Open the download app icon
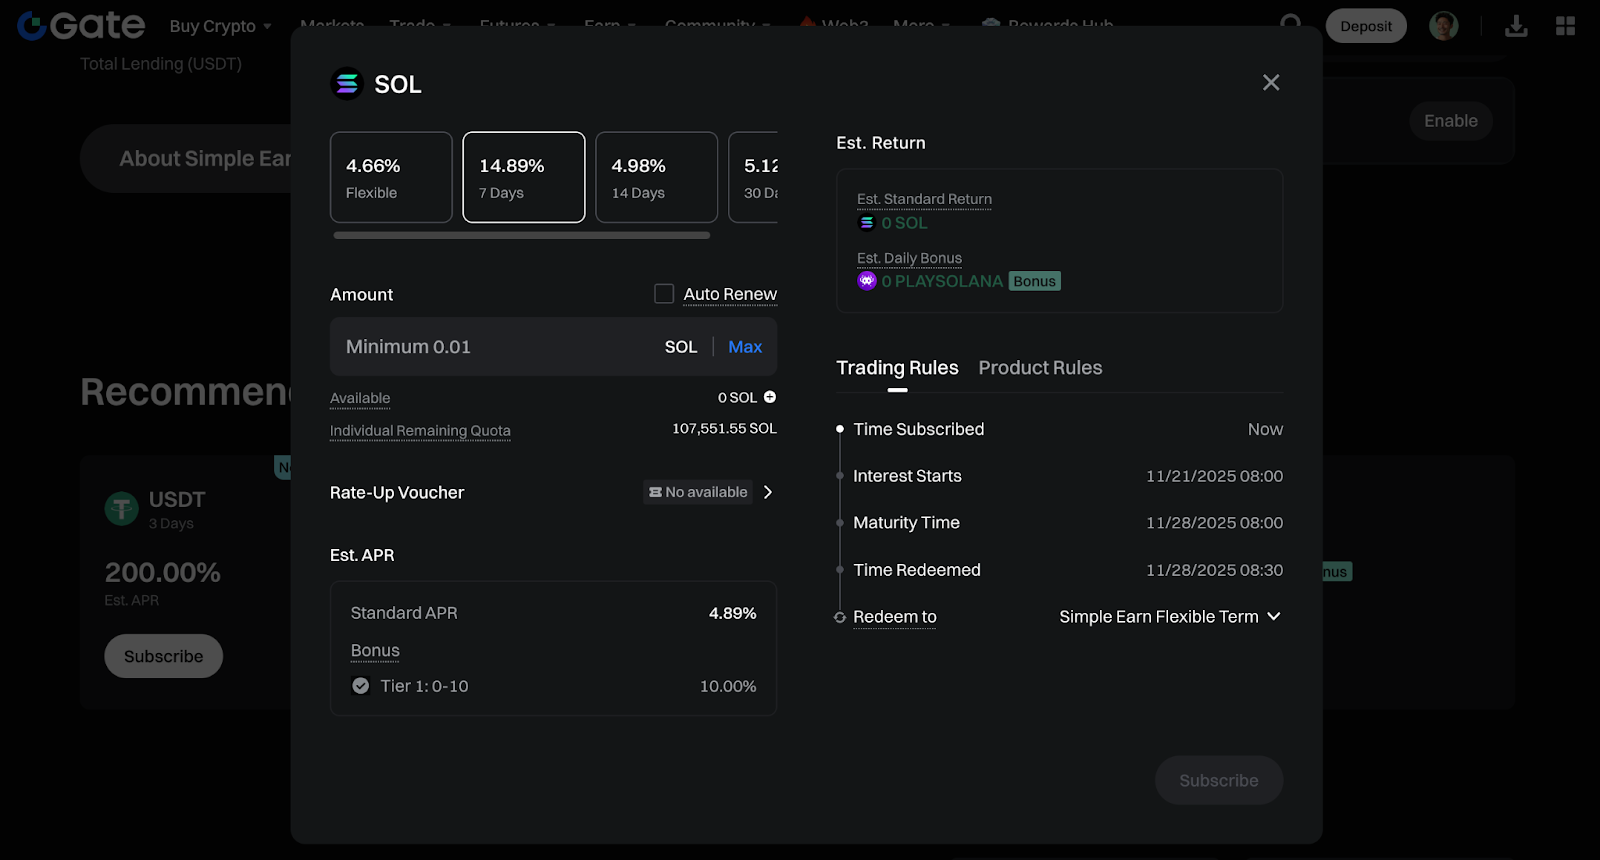This screenshot has height=860, width=1600. point(1516,26)
